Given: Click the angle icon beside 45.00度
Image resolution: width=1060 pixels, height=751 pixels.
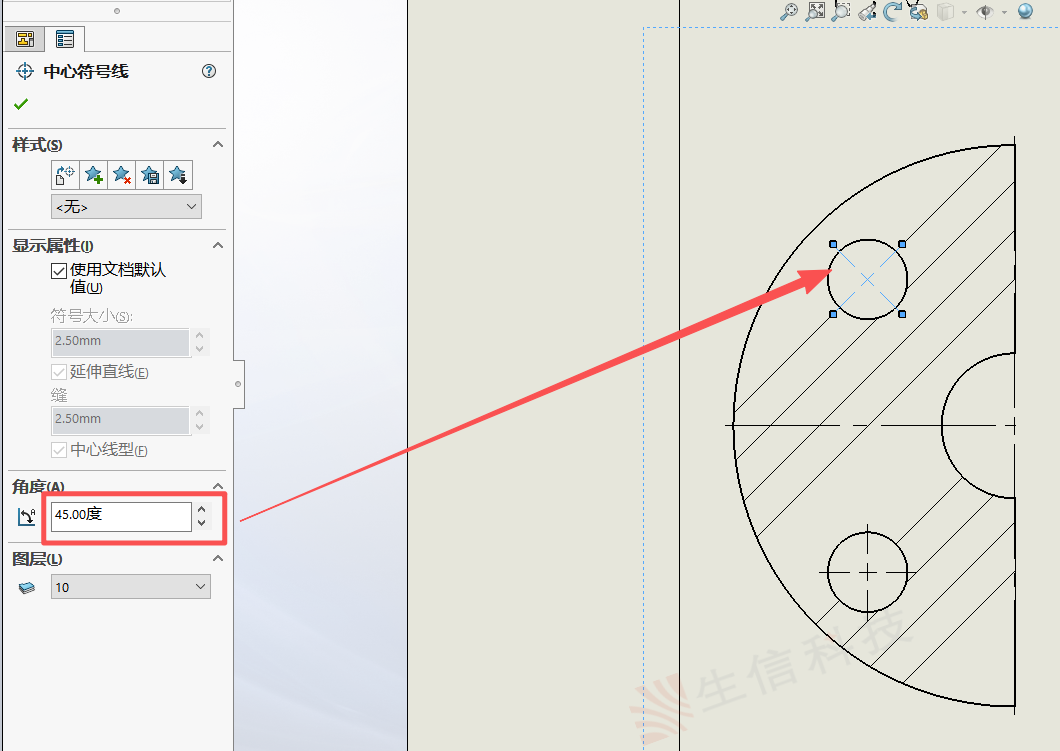Looking at the screenshot, I should click(26, 516).
